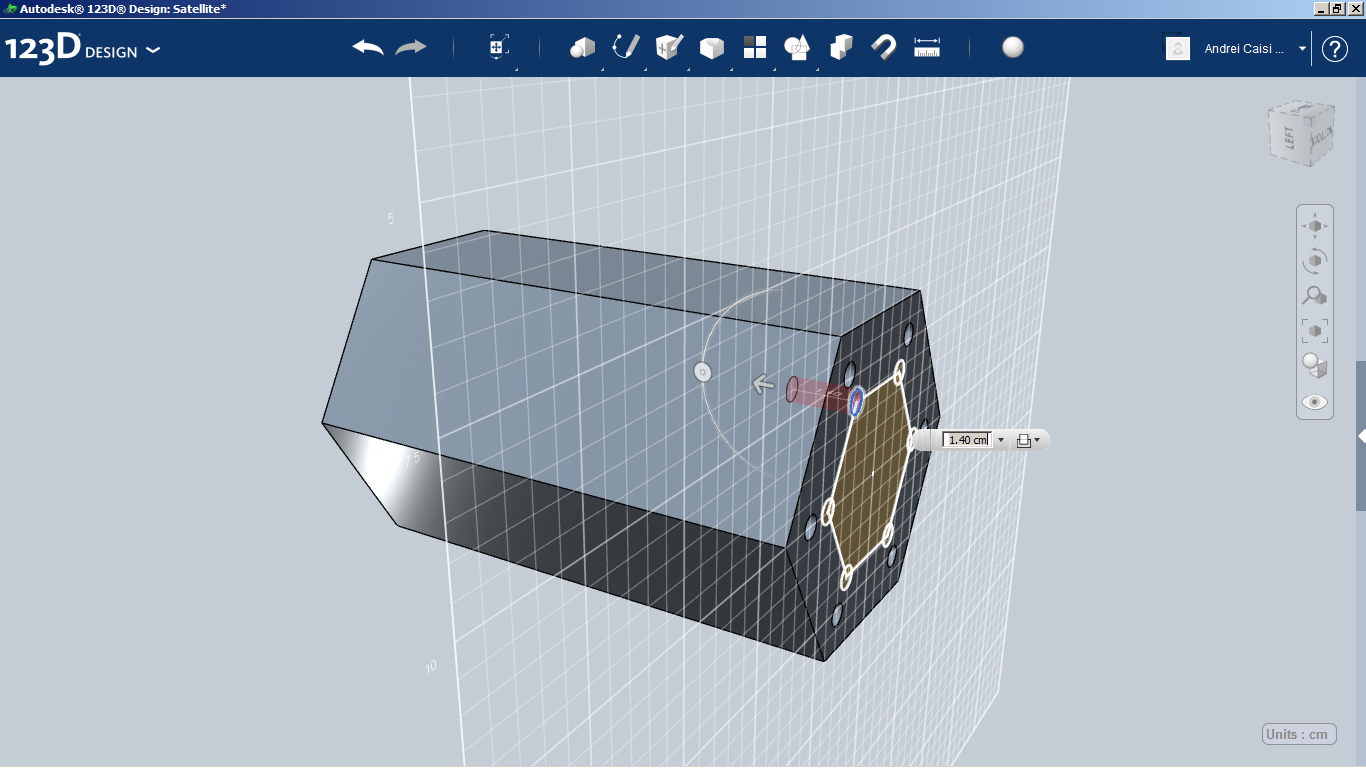Image resolution: width=1366 pixels, height=768 pixels.
Task: Click the user profile avatar
Action: [x=1178, y=48]
